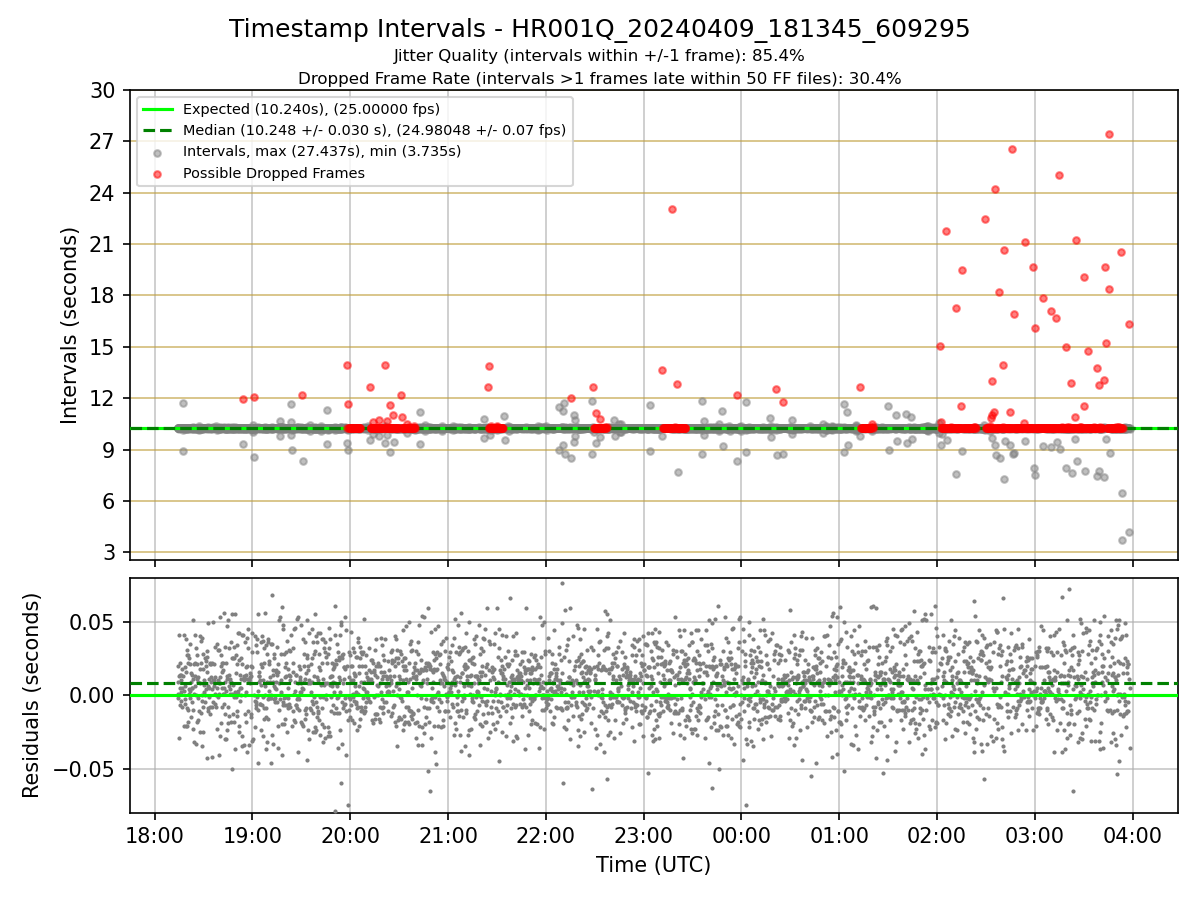
Task: Click the dashed green line sample in legend
Action: click(159, 130)
